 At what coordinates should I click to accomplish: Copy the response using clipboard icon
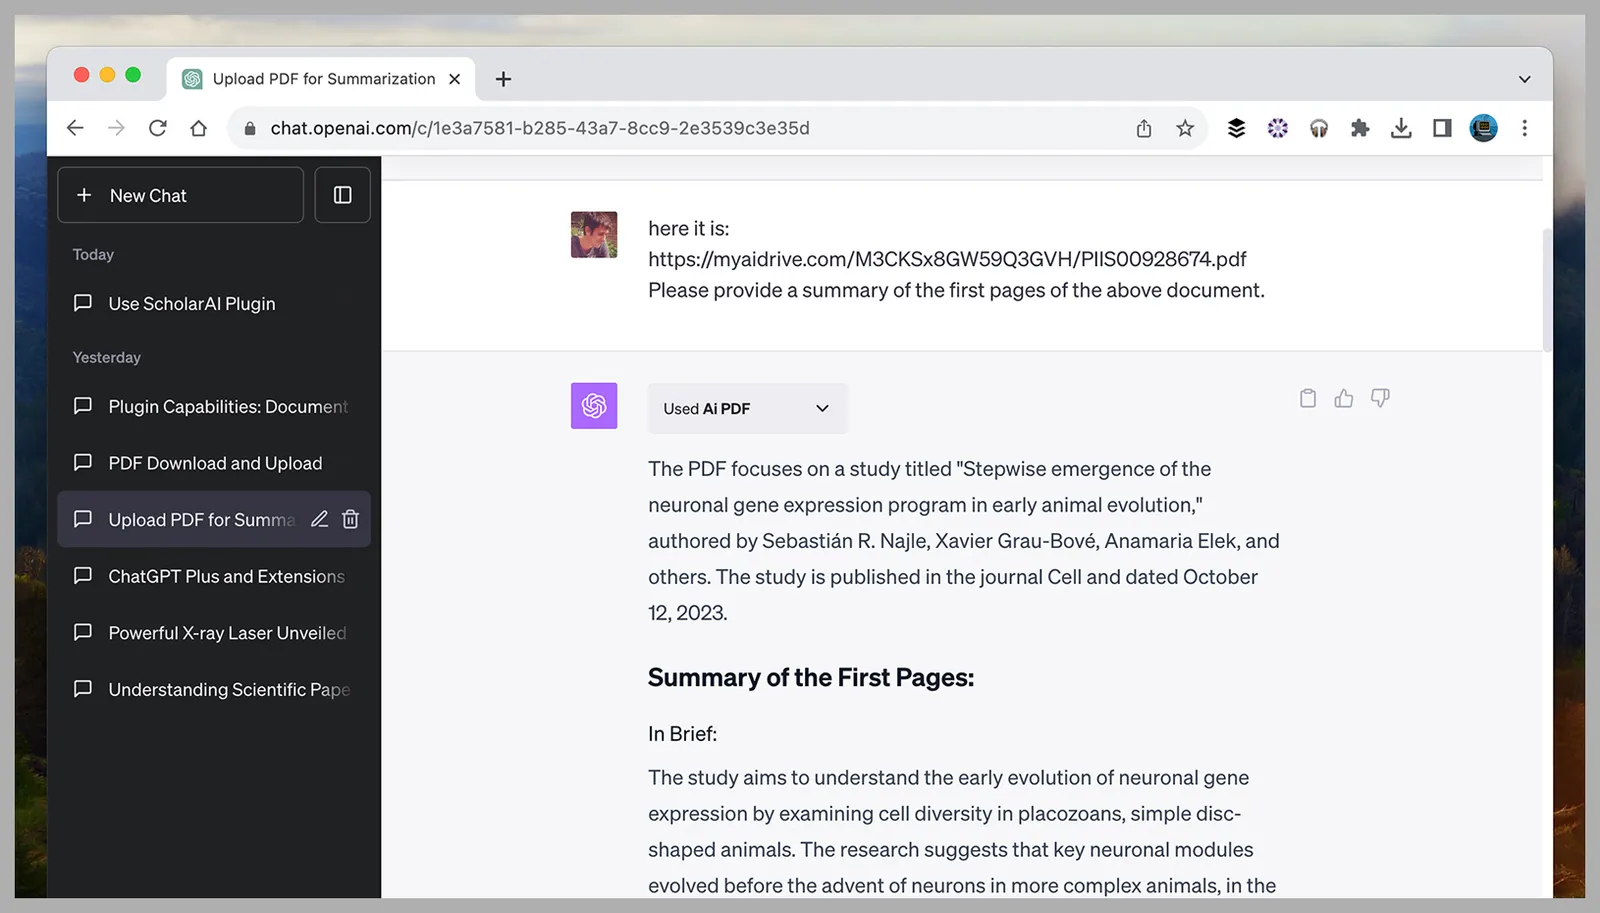pyautogui.click(x=1307, y=398)
